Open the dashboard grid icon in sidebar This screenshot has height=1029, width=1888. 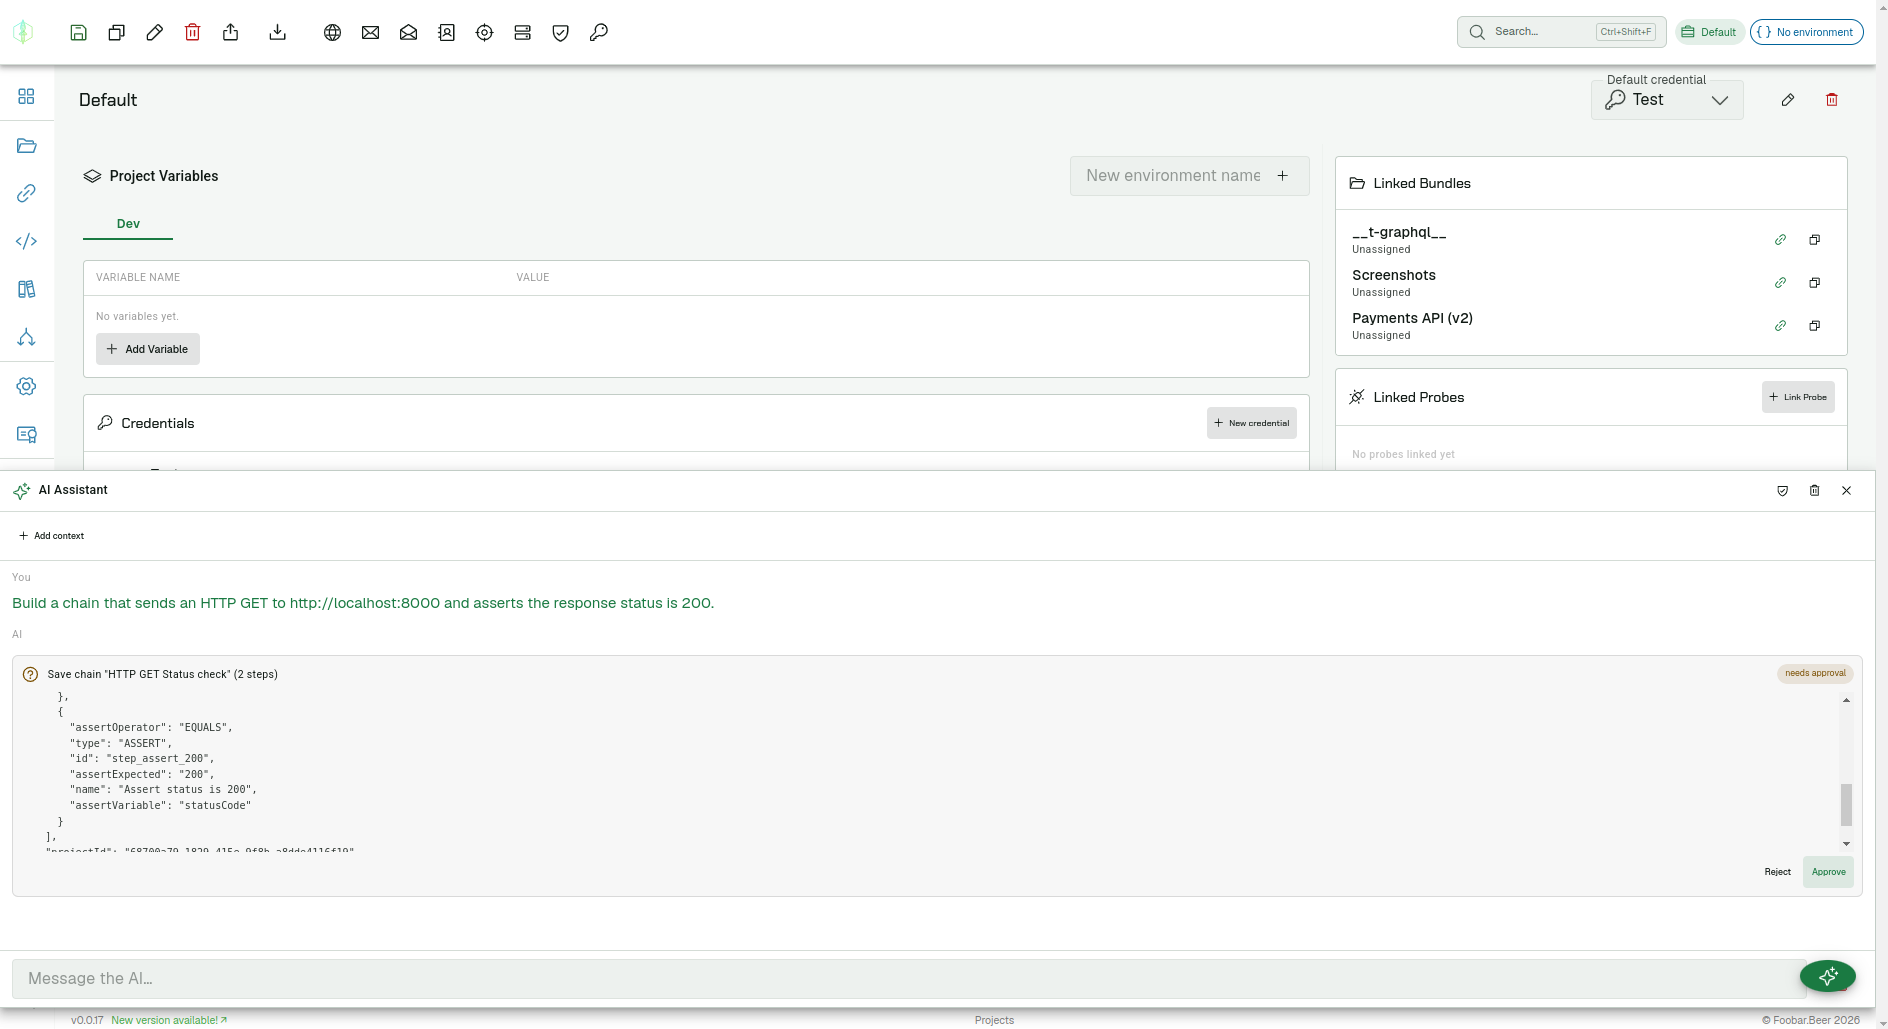(27, 96)
